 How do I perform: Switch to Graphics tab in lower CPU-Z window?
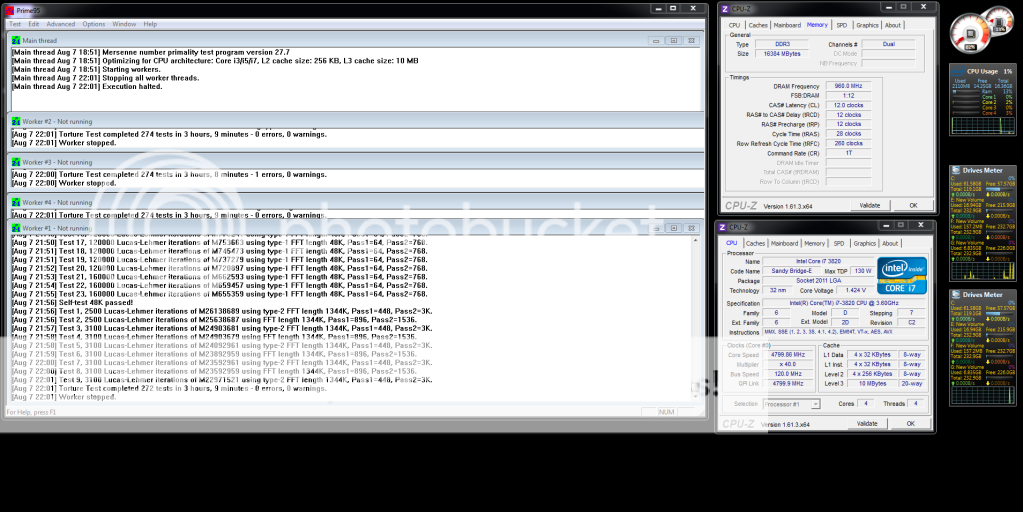click(864, 243)
